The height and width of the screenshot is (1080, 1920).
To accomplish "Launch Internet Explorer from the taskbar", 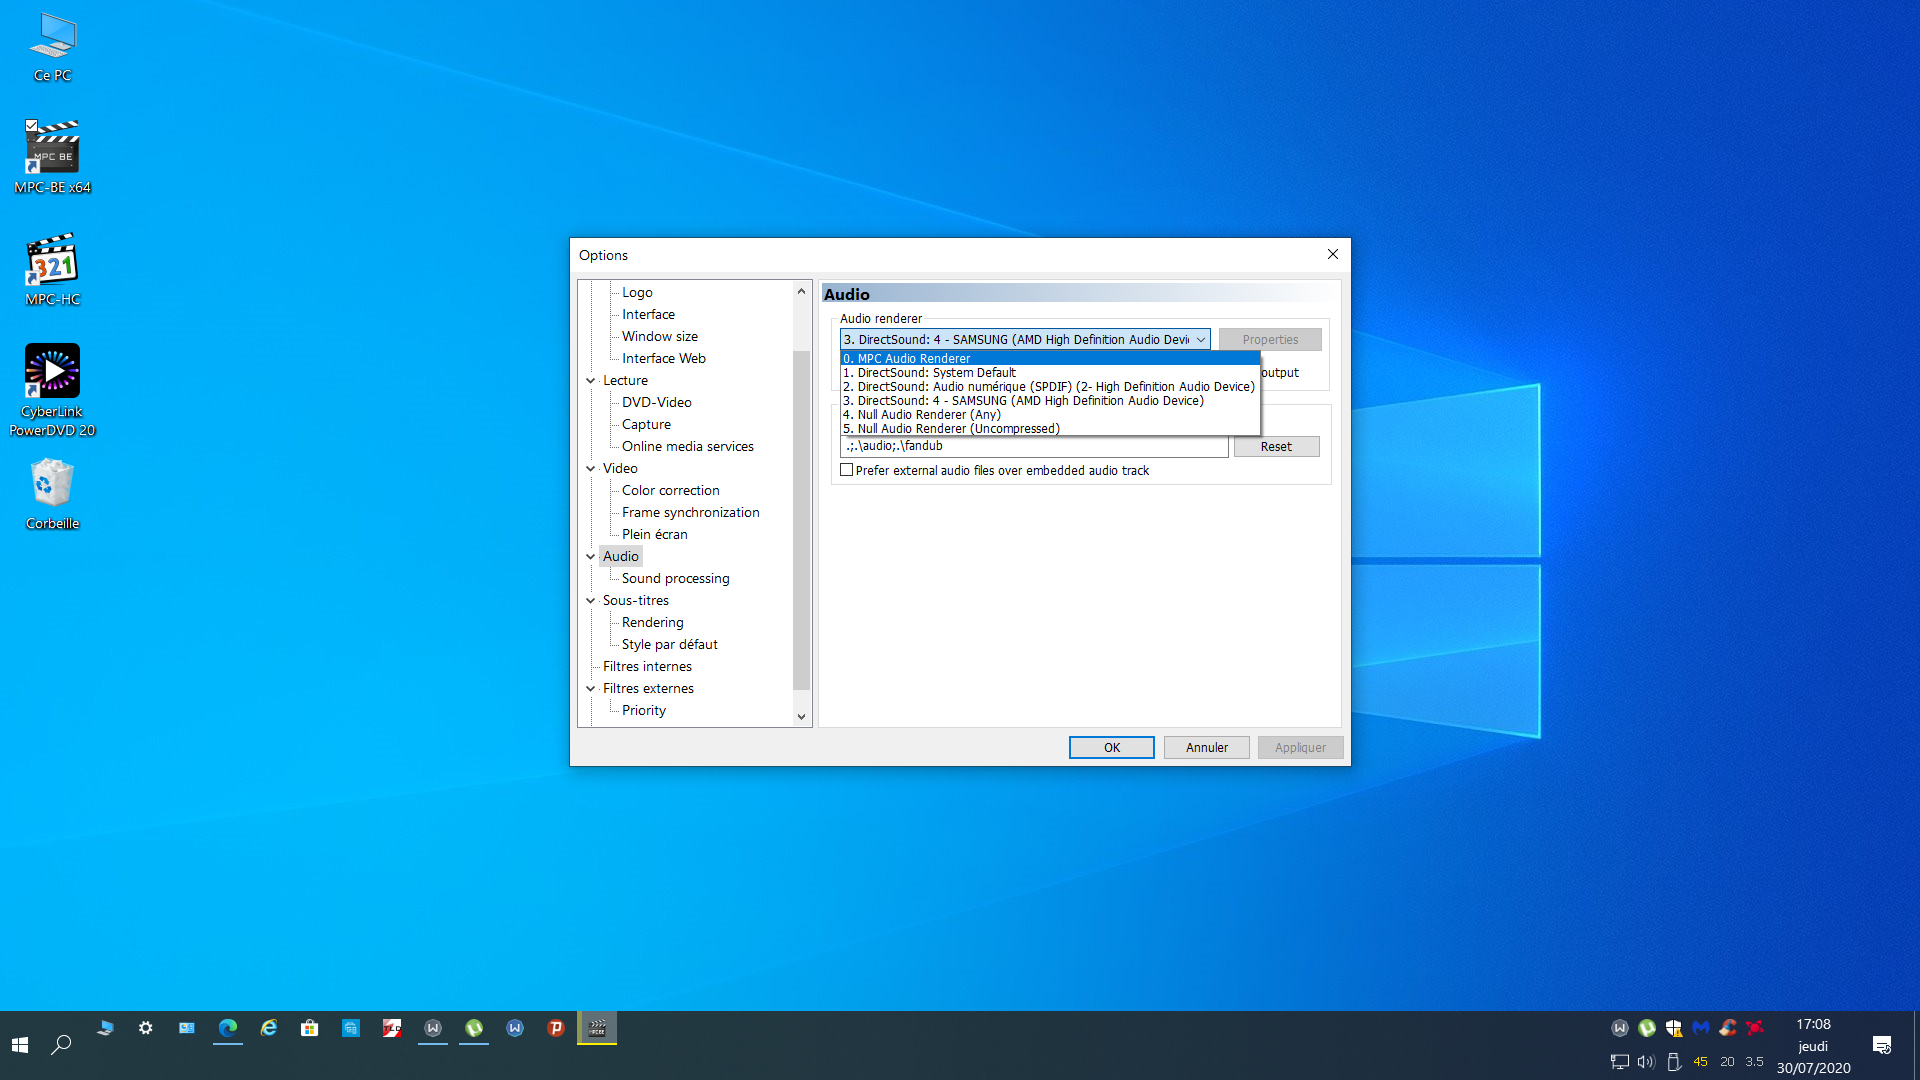I will pyautogui.click(x=269, y=1028).
